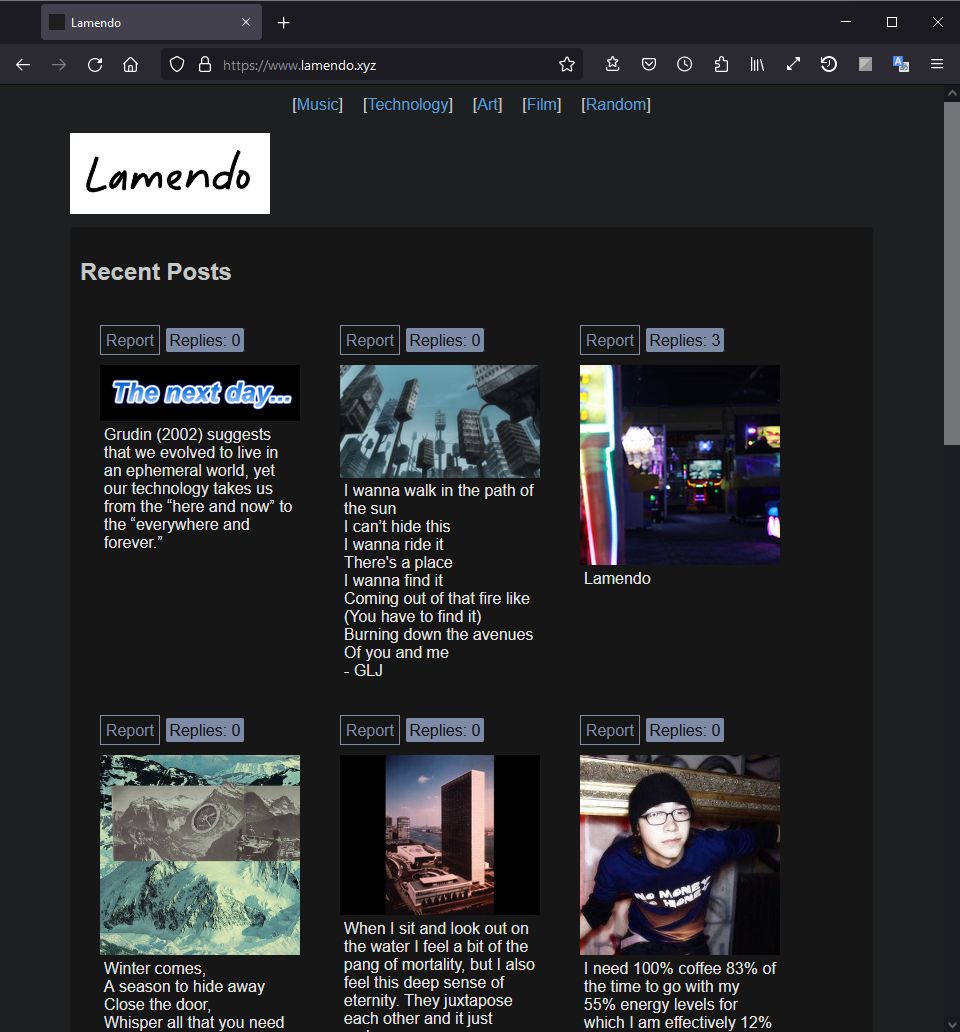Image resolution: width=960 pixels, height=1032 pixels.
Task: Open the history clock icon
Action: point(684,64)
